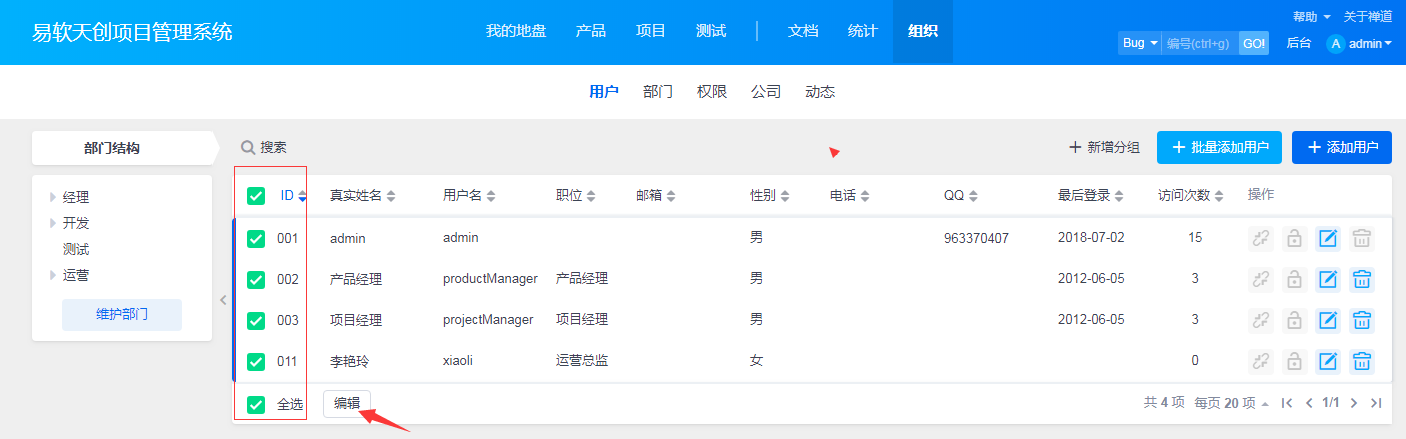Switch to the 部门 sub-tab
This screenshot has height=439, width=1406.
point(658,92)
